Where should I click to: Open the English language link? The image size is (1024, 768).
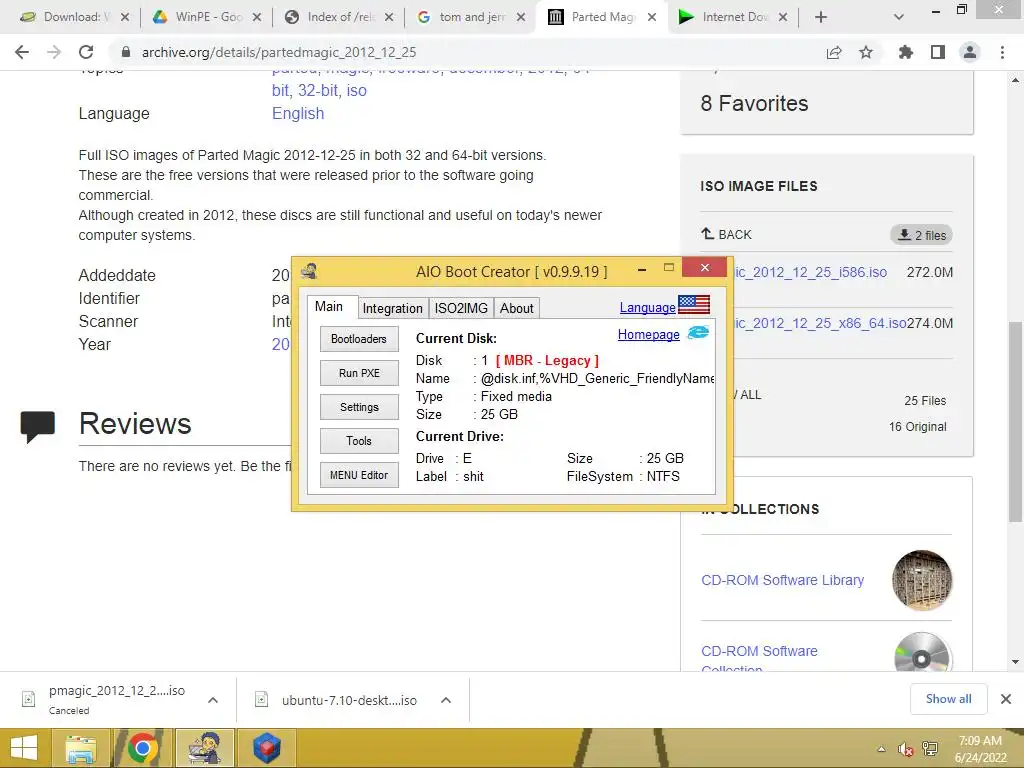tap(298, 114)
